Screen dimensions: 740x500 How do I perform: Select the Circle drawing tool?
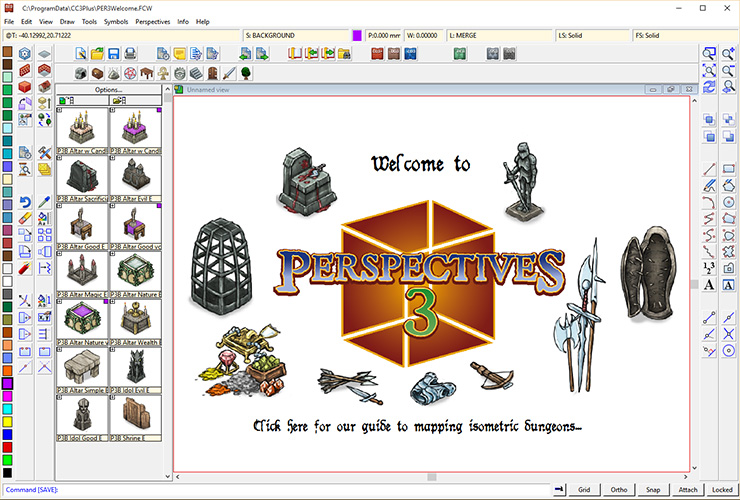729,203
